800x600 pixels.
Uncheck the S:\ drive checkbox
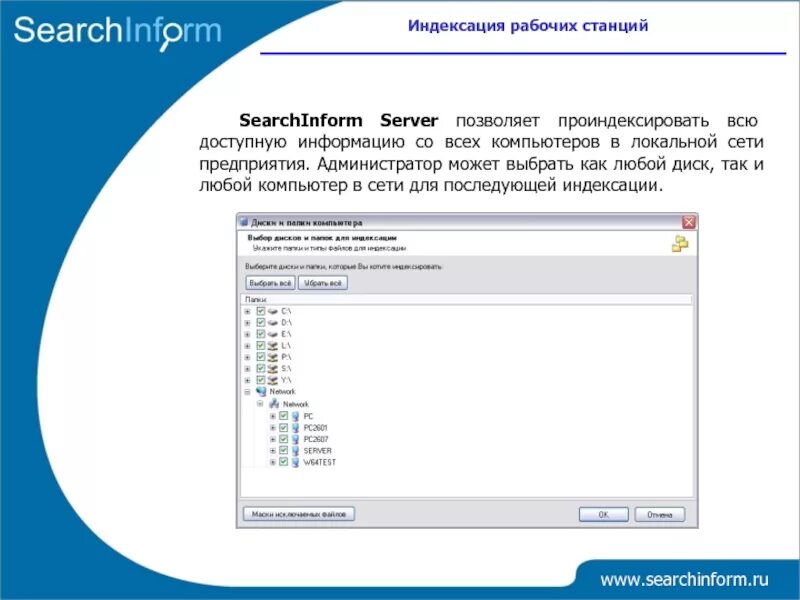click(261, 368)
